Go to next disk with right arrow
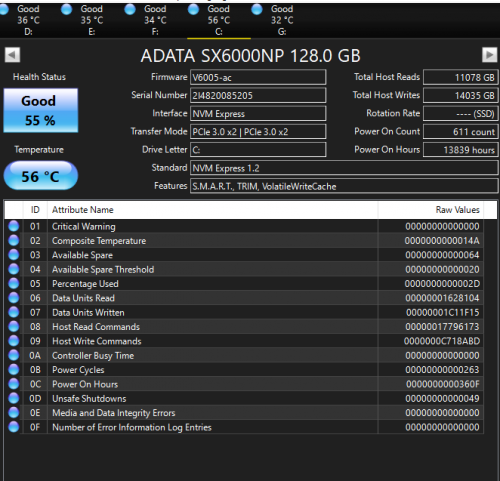The height and width of the screenshot is (481, 500). point(489,55)
